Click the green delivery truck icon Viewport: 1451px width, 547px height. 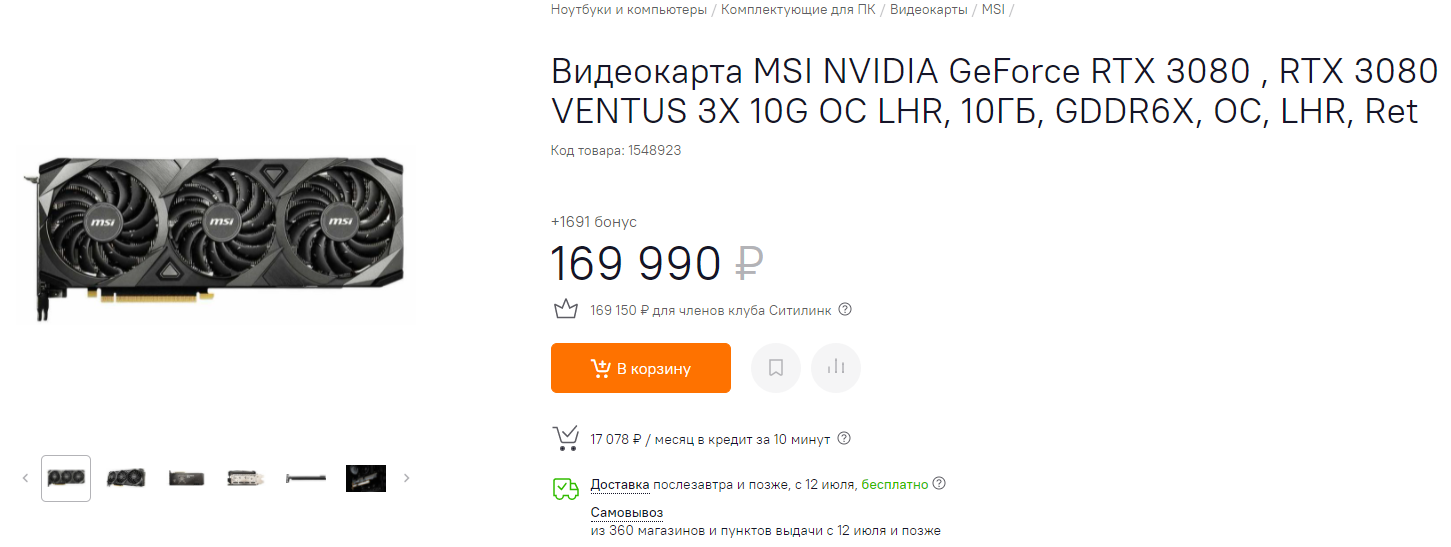[566, 488]
